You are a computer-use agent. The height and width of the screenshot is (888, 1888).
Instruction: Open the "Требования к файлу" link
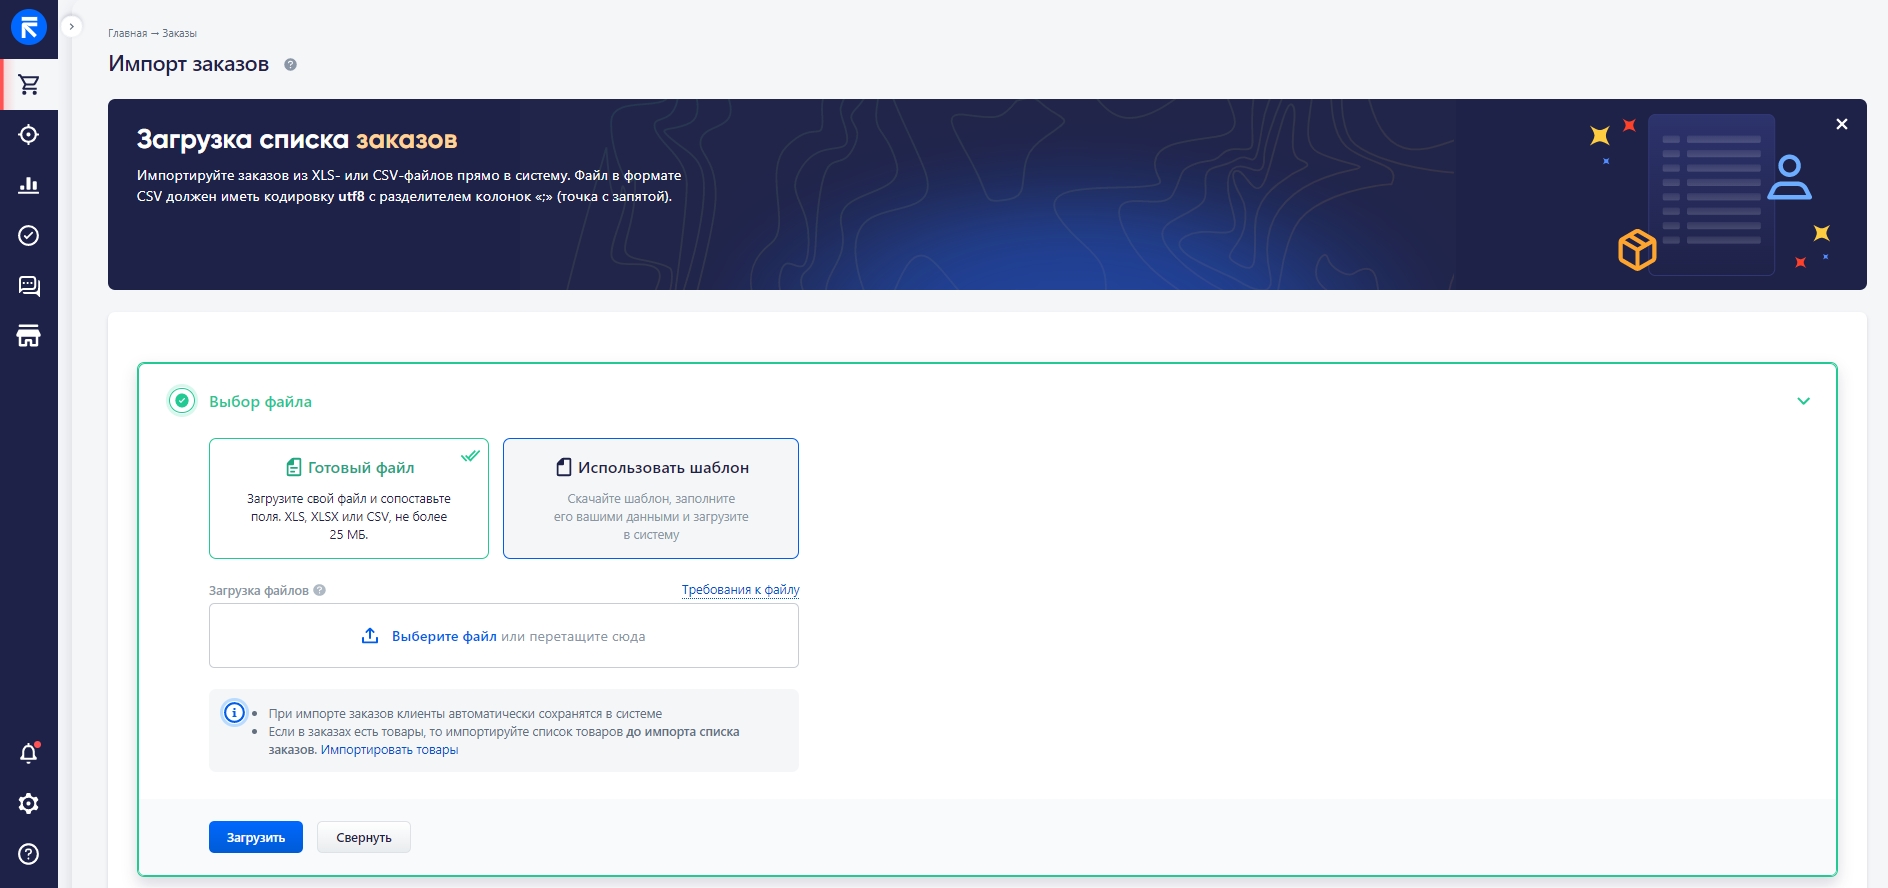[x=740, y=590]
